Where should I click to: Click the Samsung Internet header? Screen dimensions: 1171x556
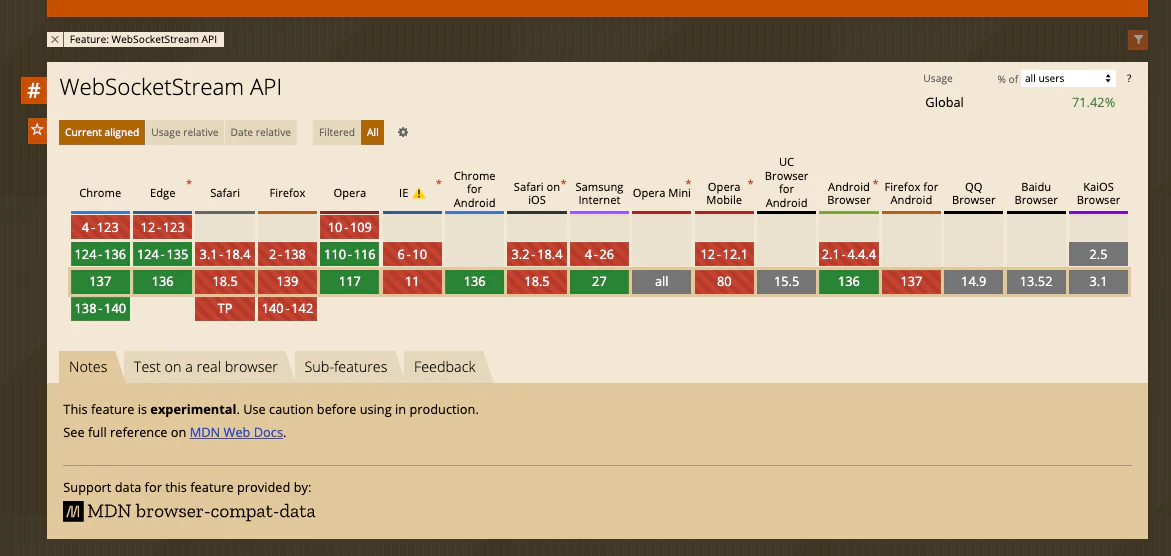[x=599, y=194]
